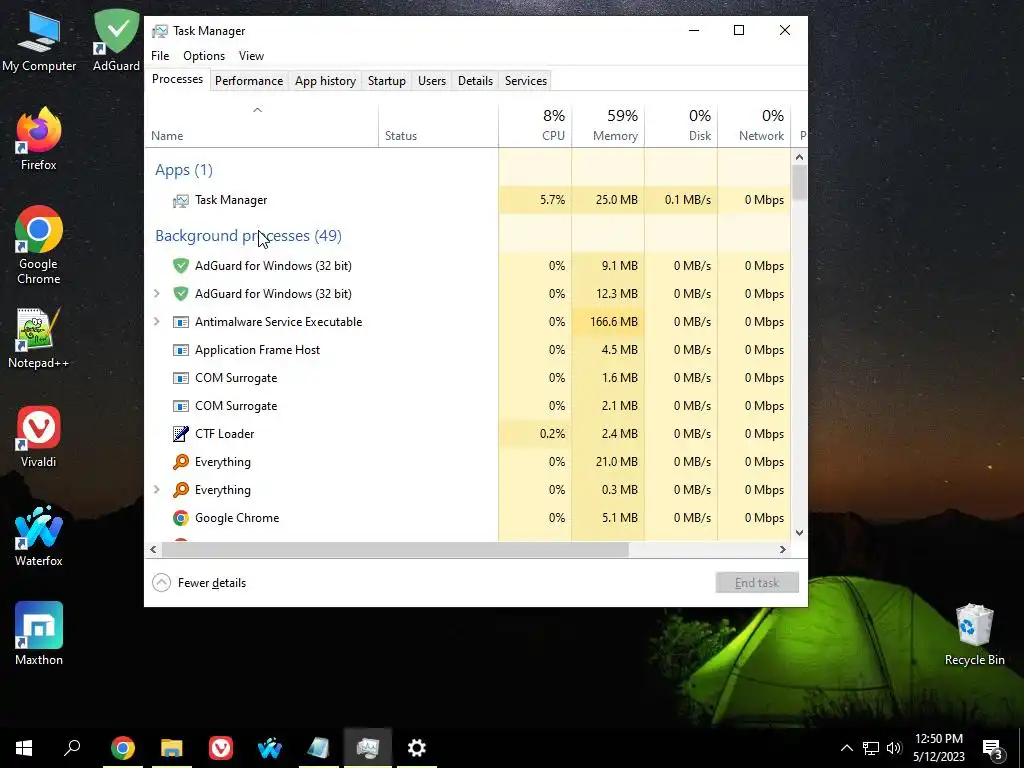
Task: Switch to the Services tab
Action: click(526, 81)
